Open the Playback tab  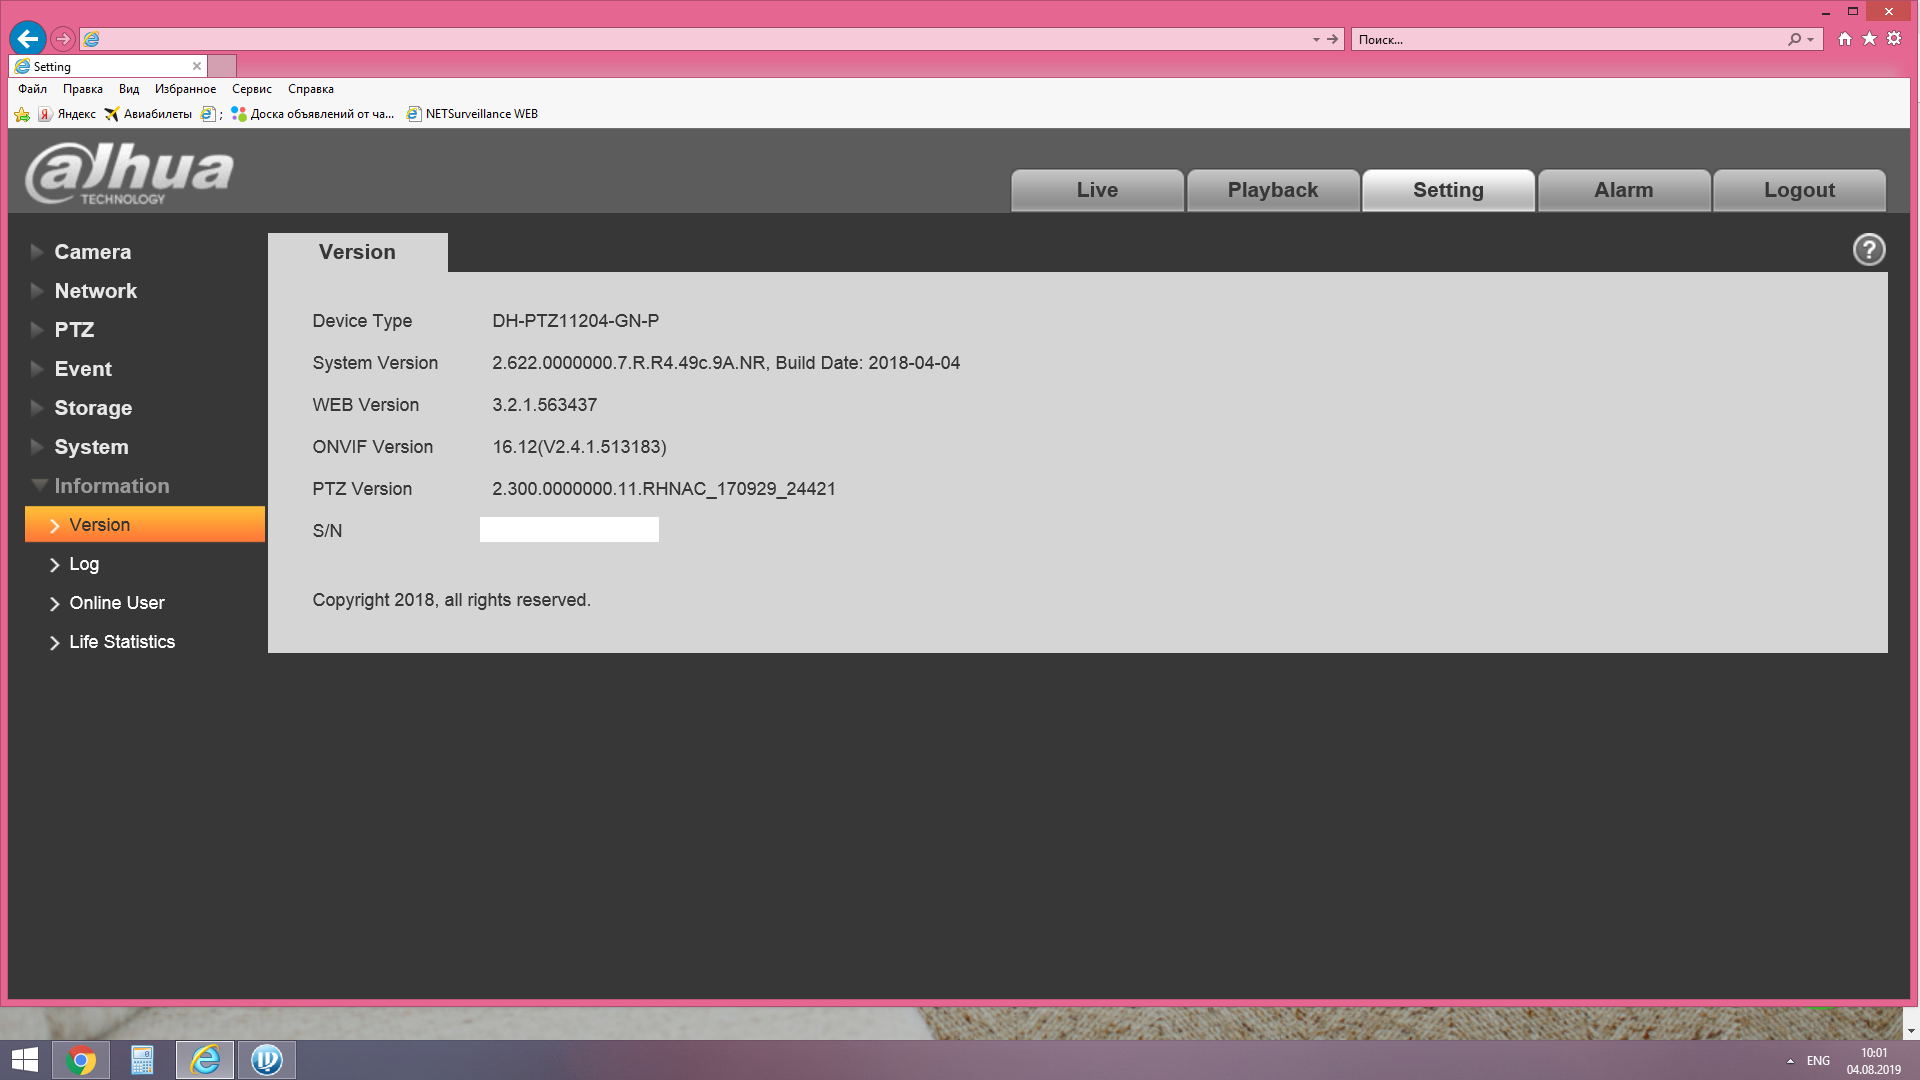click(1272, 190)
